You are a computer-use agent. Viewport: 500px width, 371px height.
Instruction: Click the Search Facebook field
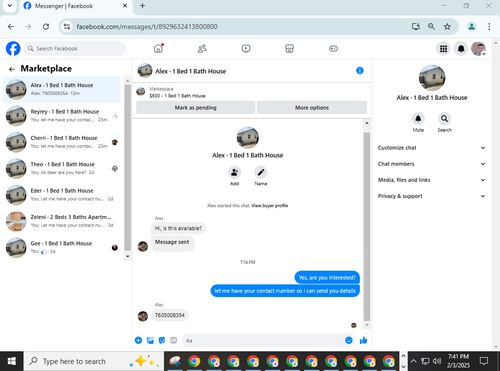[x=75, y=49]
